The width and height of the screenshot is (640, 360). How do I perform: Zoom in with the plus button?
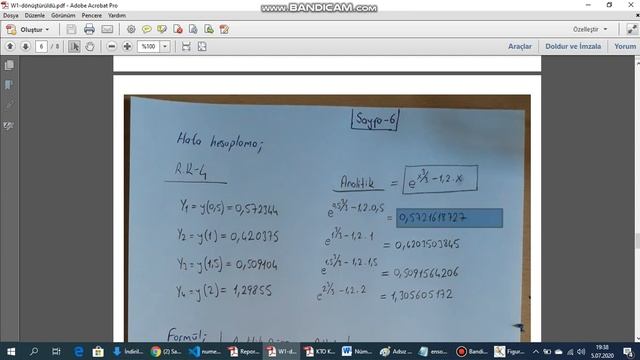tap(127, 47)
